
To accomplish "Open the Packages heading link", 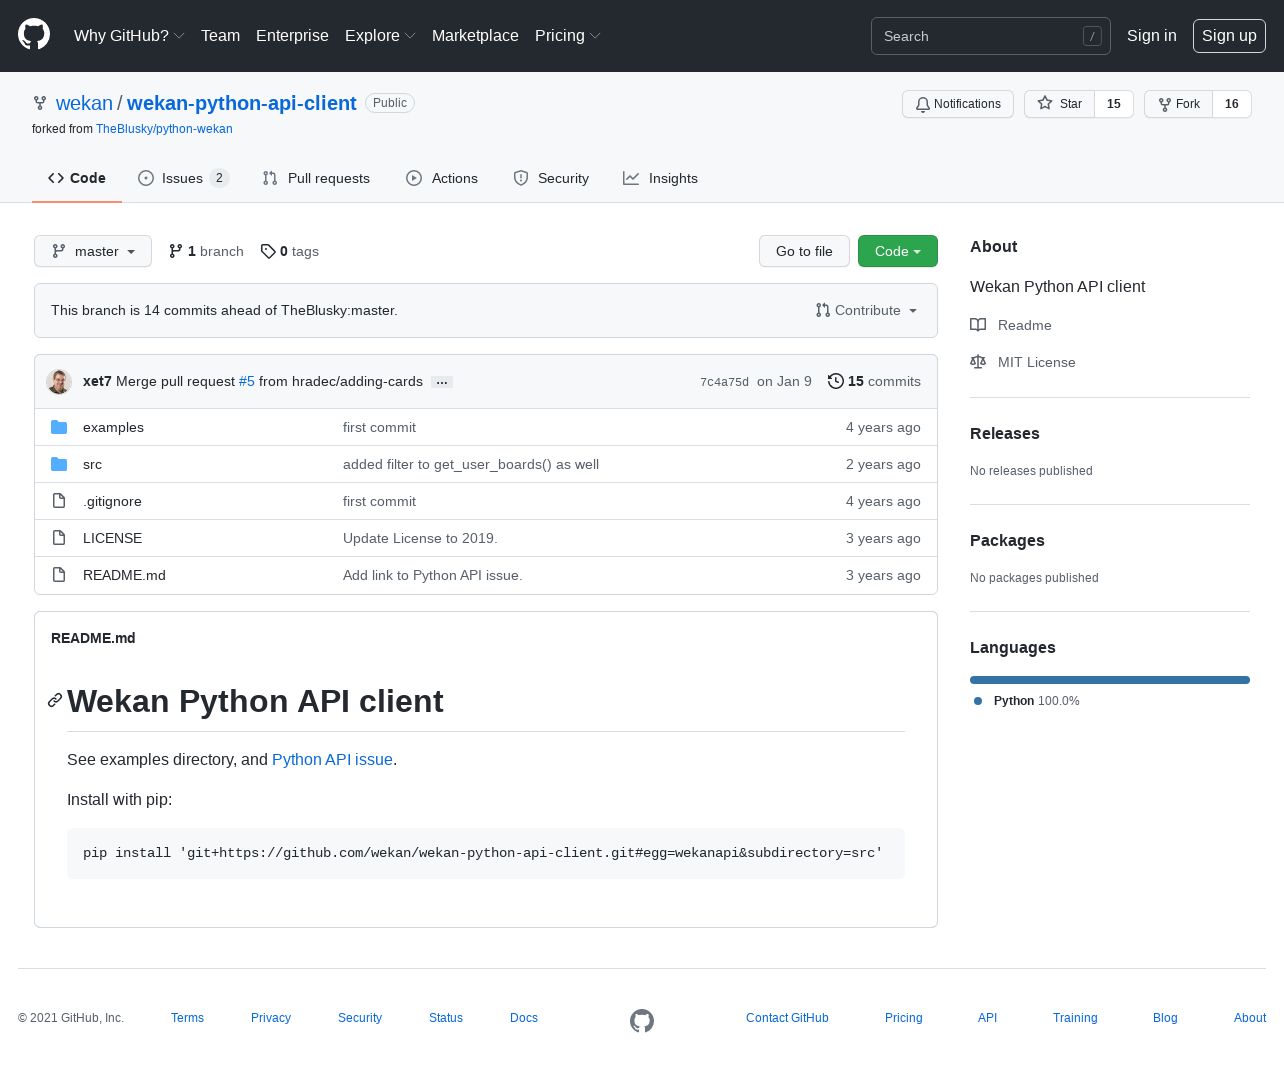I will click(x=1007, y=540).
